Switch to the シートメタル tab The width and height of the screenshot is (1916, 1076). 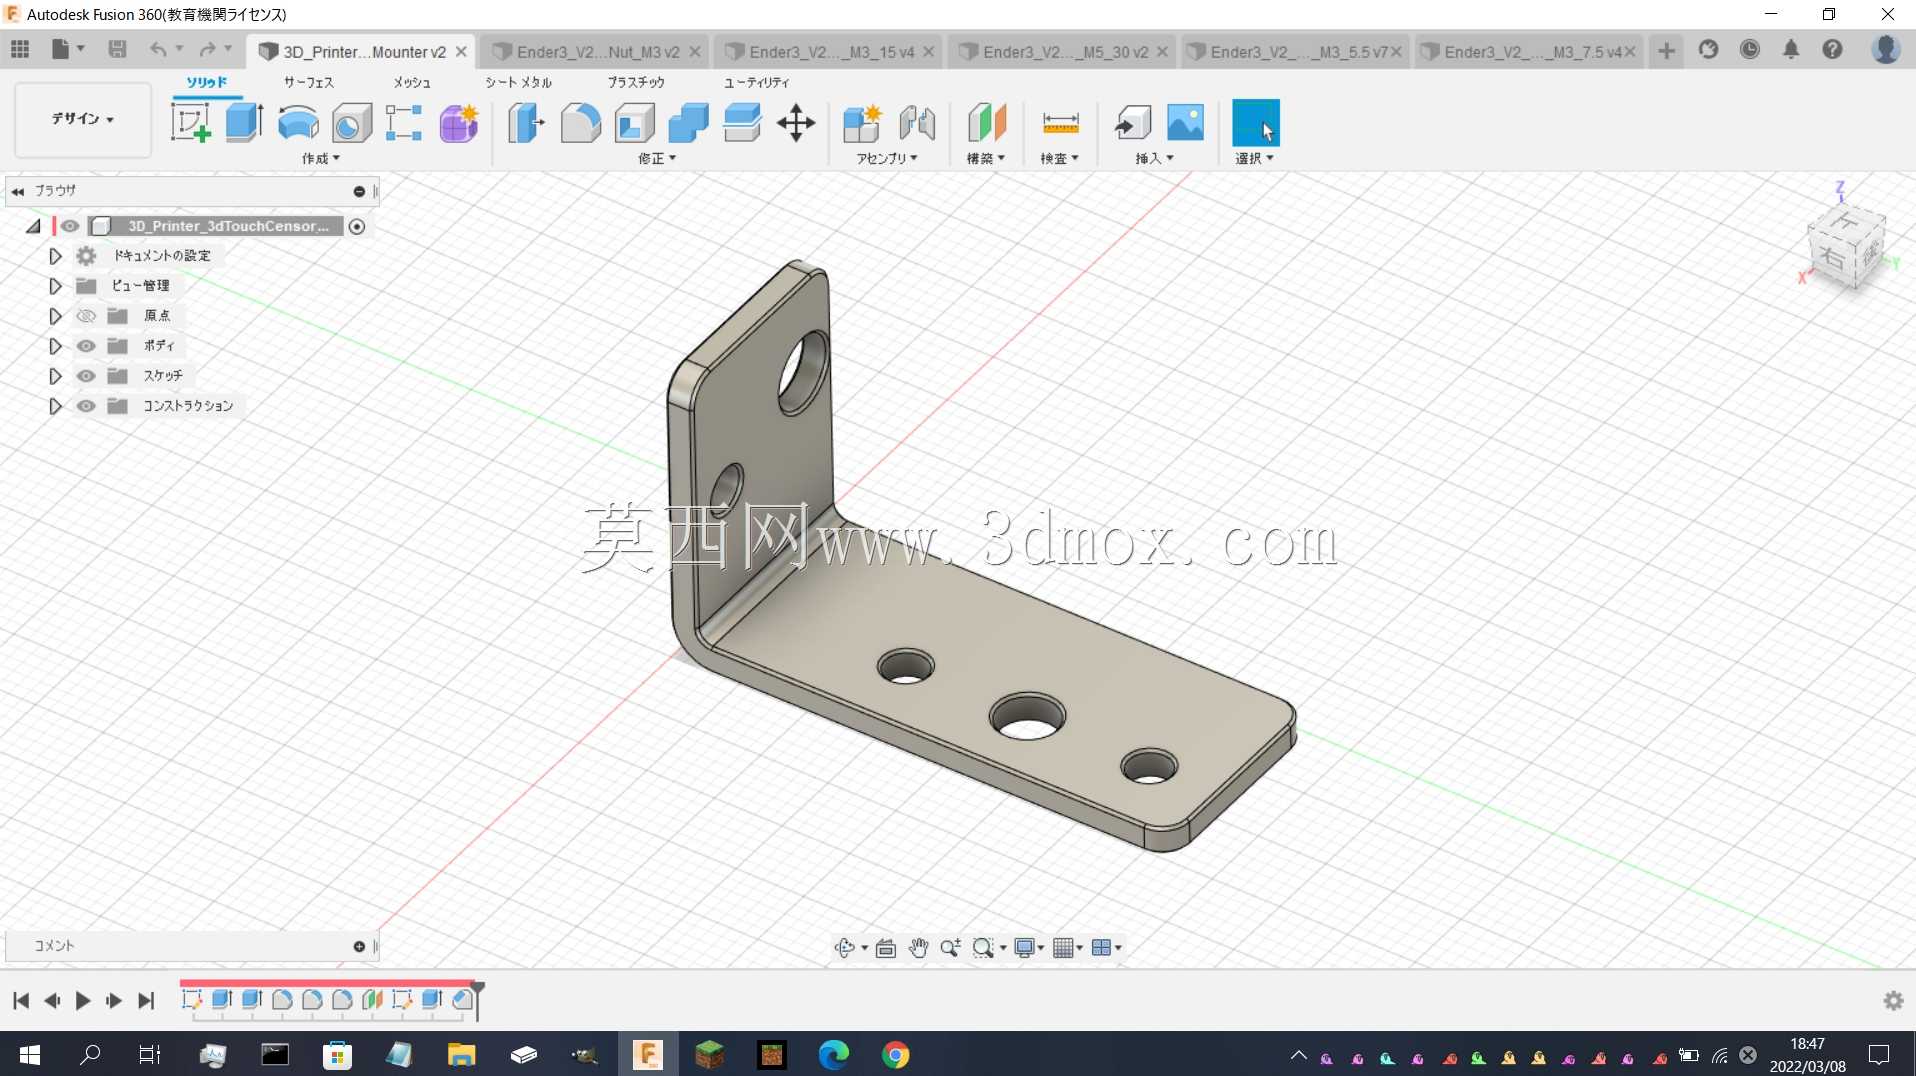(x=519, y=82)
